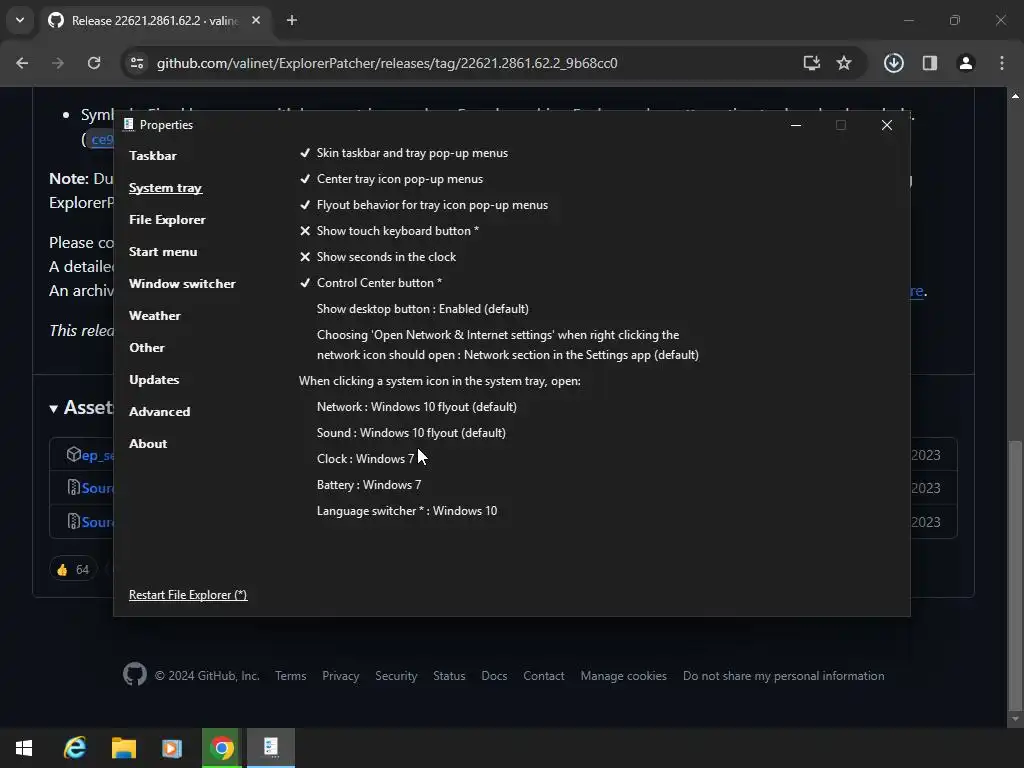Change the Sound flyout style option

411,433
